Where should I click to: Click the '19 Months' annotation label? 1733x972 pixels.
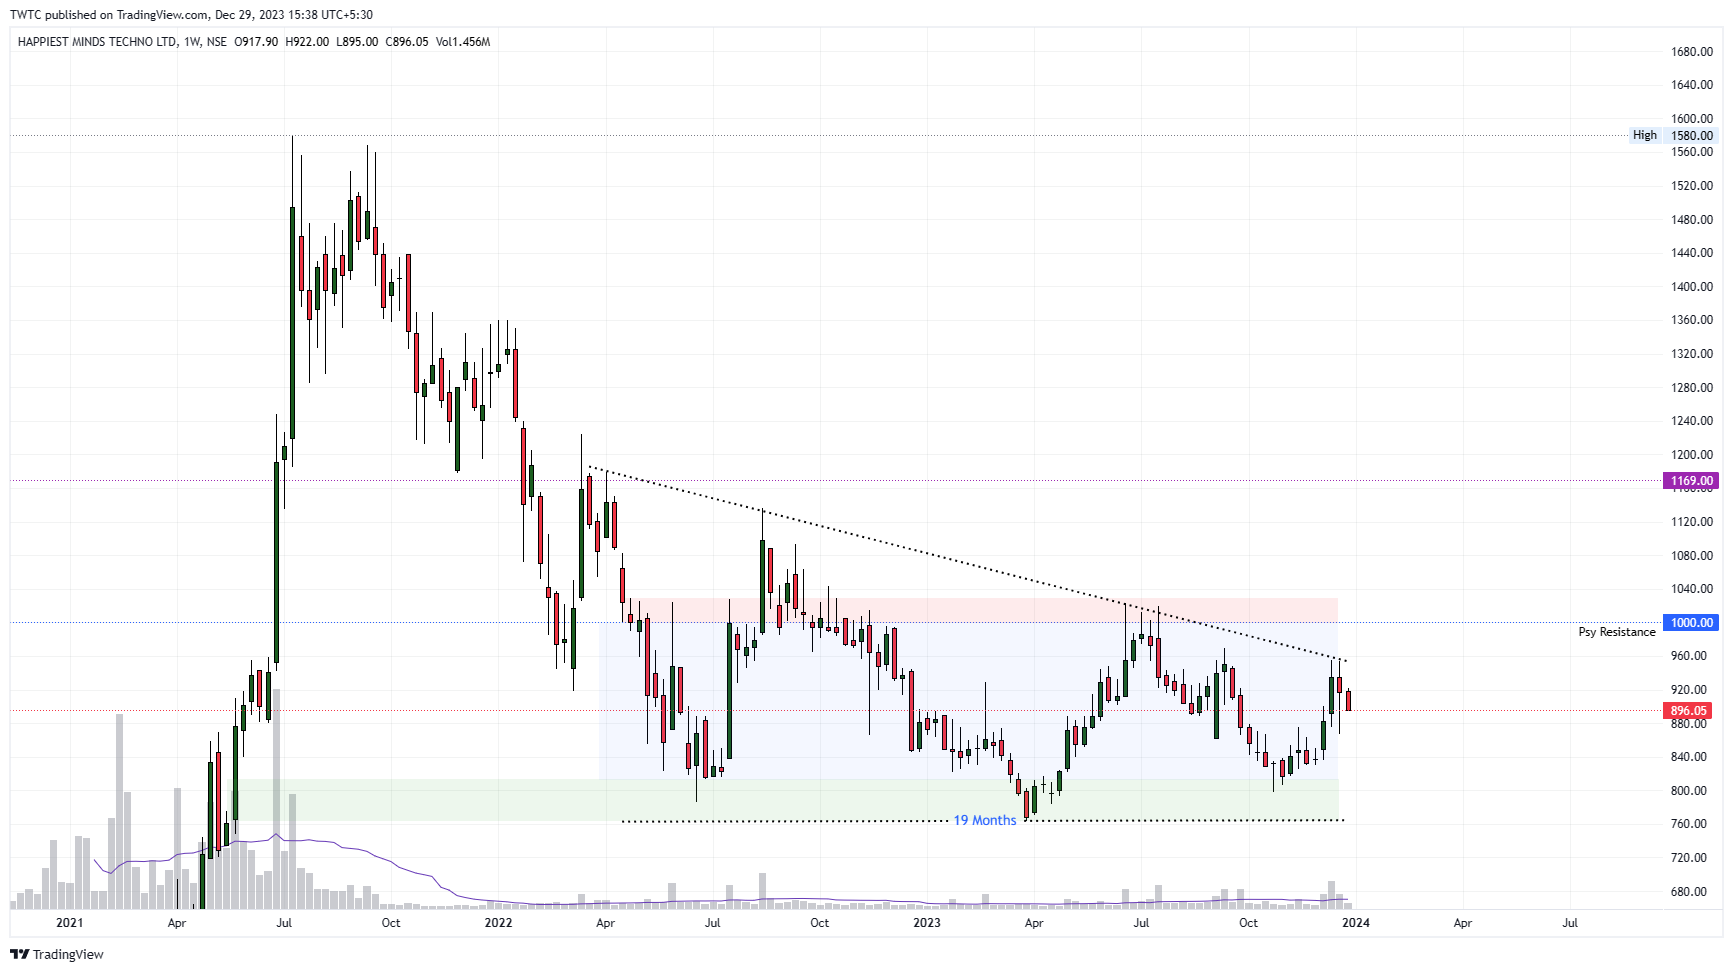pos(985,820)
